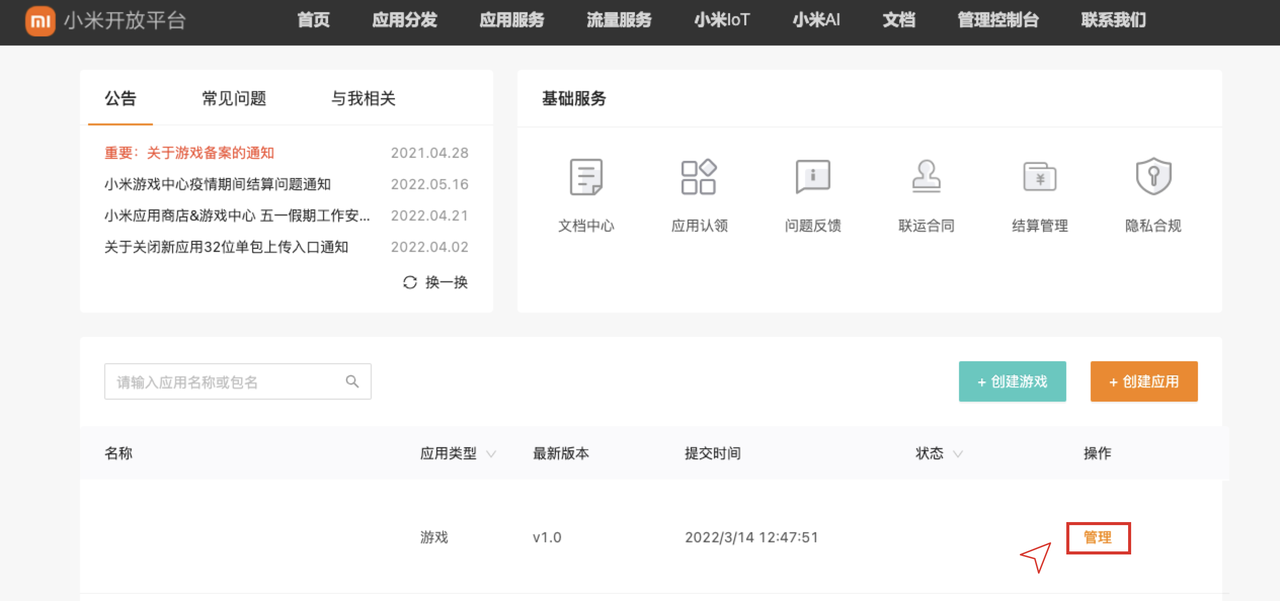Expand the 状态 filter dropdown
The width and height of the screenshot is (1280, 601).
[958, 454]
